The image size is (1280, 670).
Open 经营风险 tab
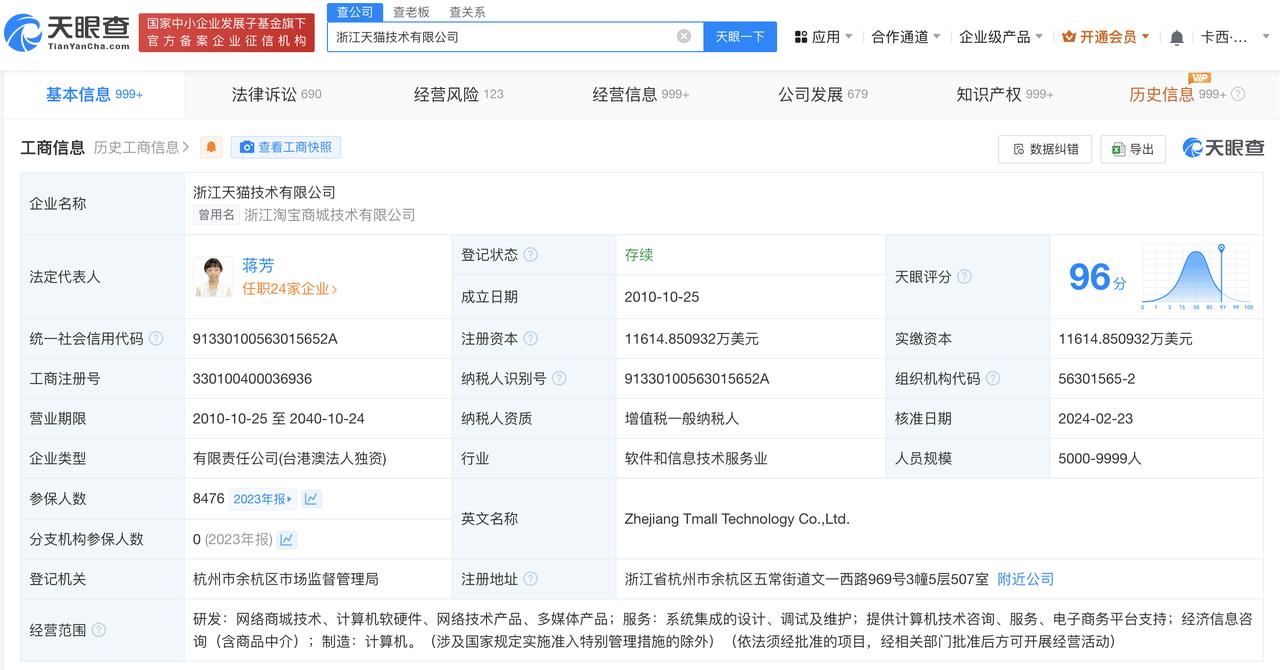459,94
